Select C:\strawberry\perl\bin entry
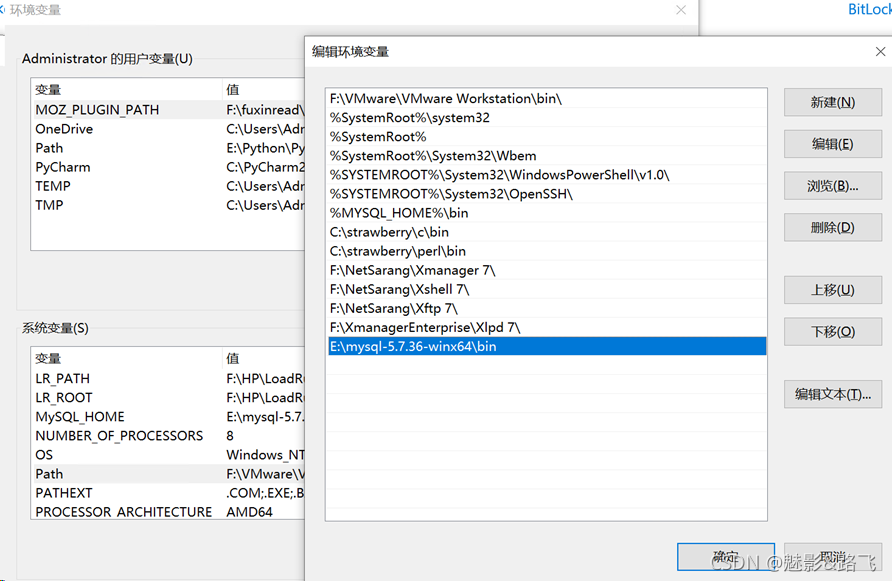Viewport: 892px width, 581px height. click(x=547, y=251)
